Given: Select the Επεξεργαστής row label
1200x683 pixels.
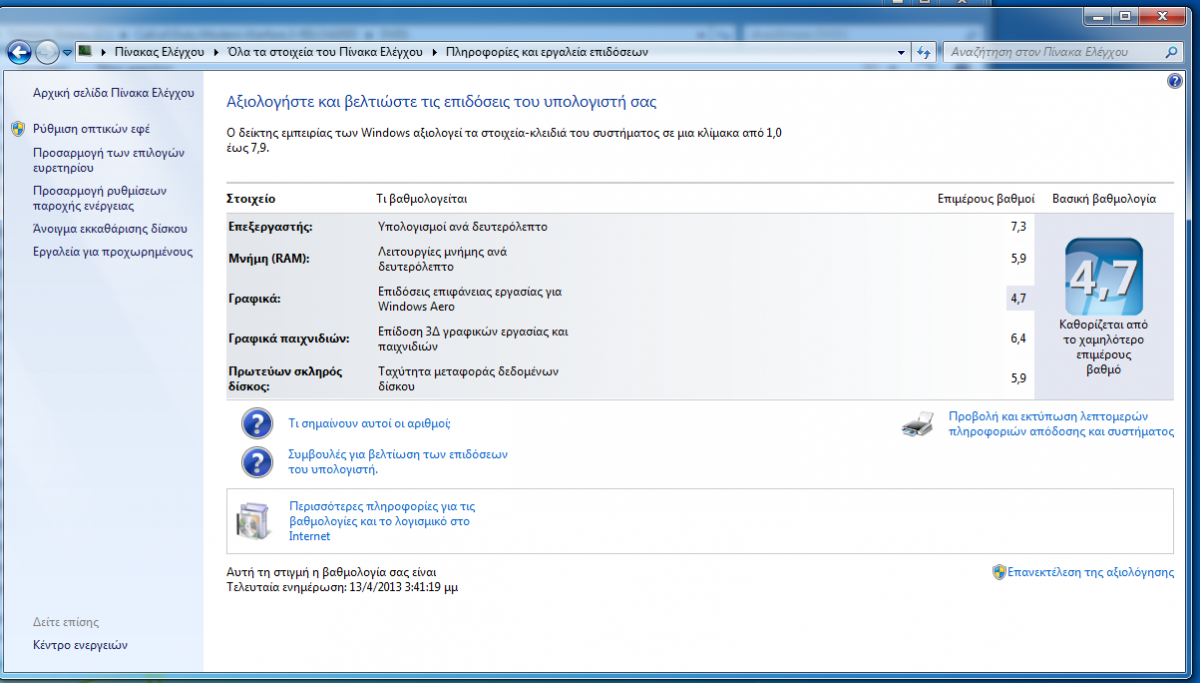Looking at the screenshot, I should pyautogui.click(x=270, y=227).
